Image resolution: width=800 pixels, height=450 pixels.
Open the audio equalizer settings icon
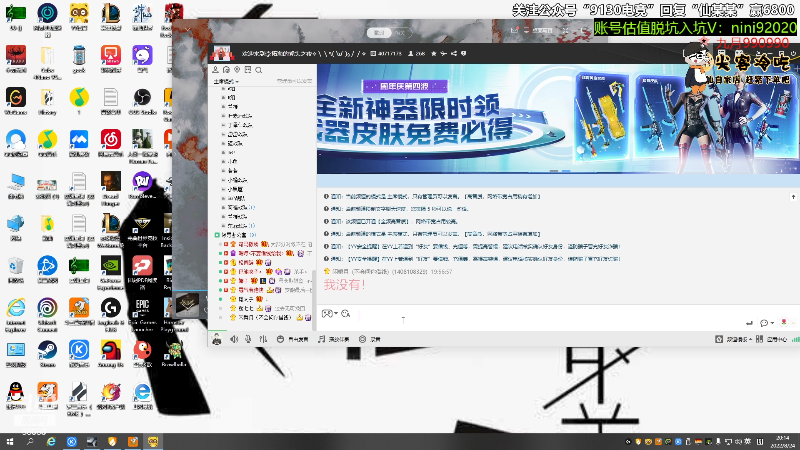point(263,339)
